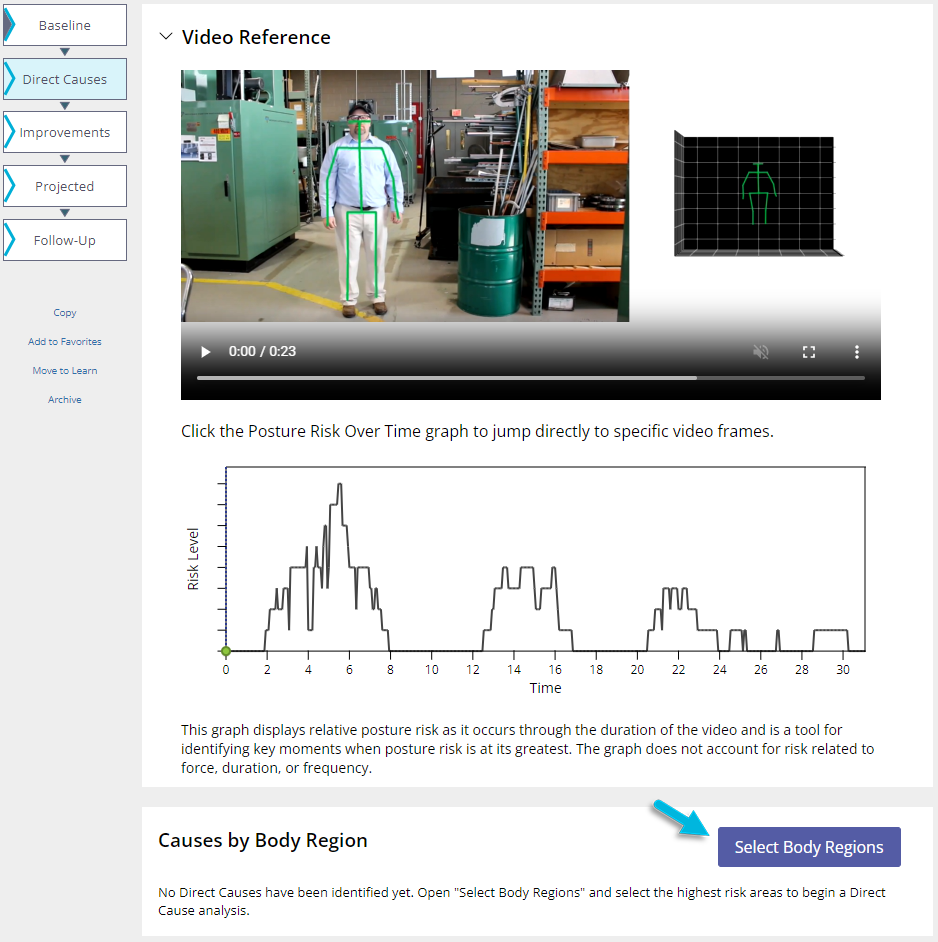Click the Archive link

(x=65, y=400)
